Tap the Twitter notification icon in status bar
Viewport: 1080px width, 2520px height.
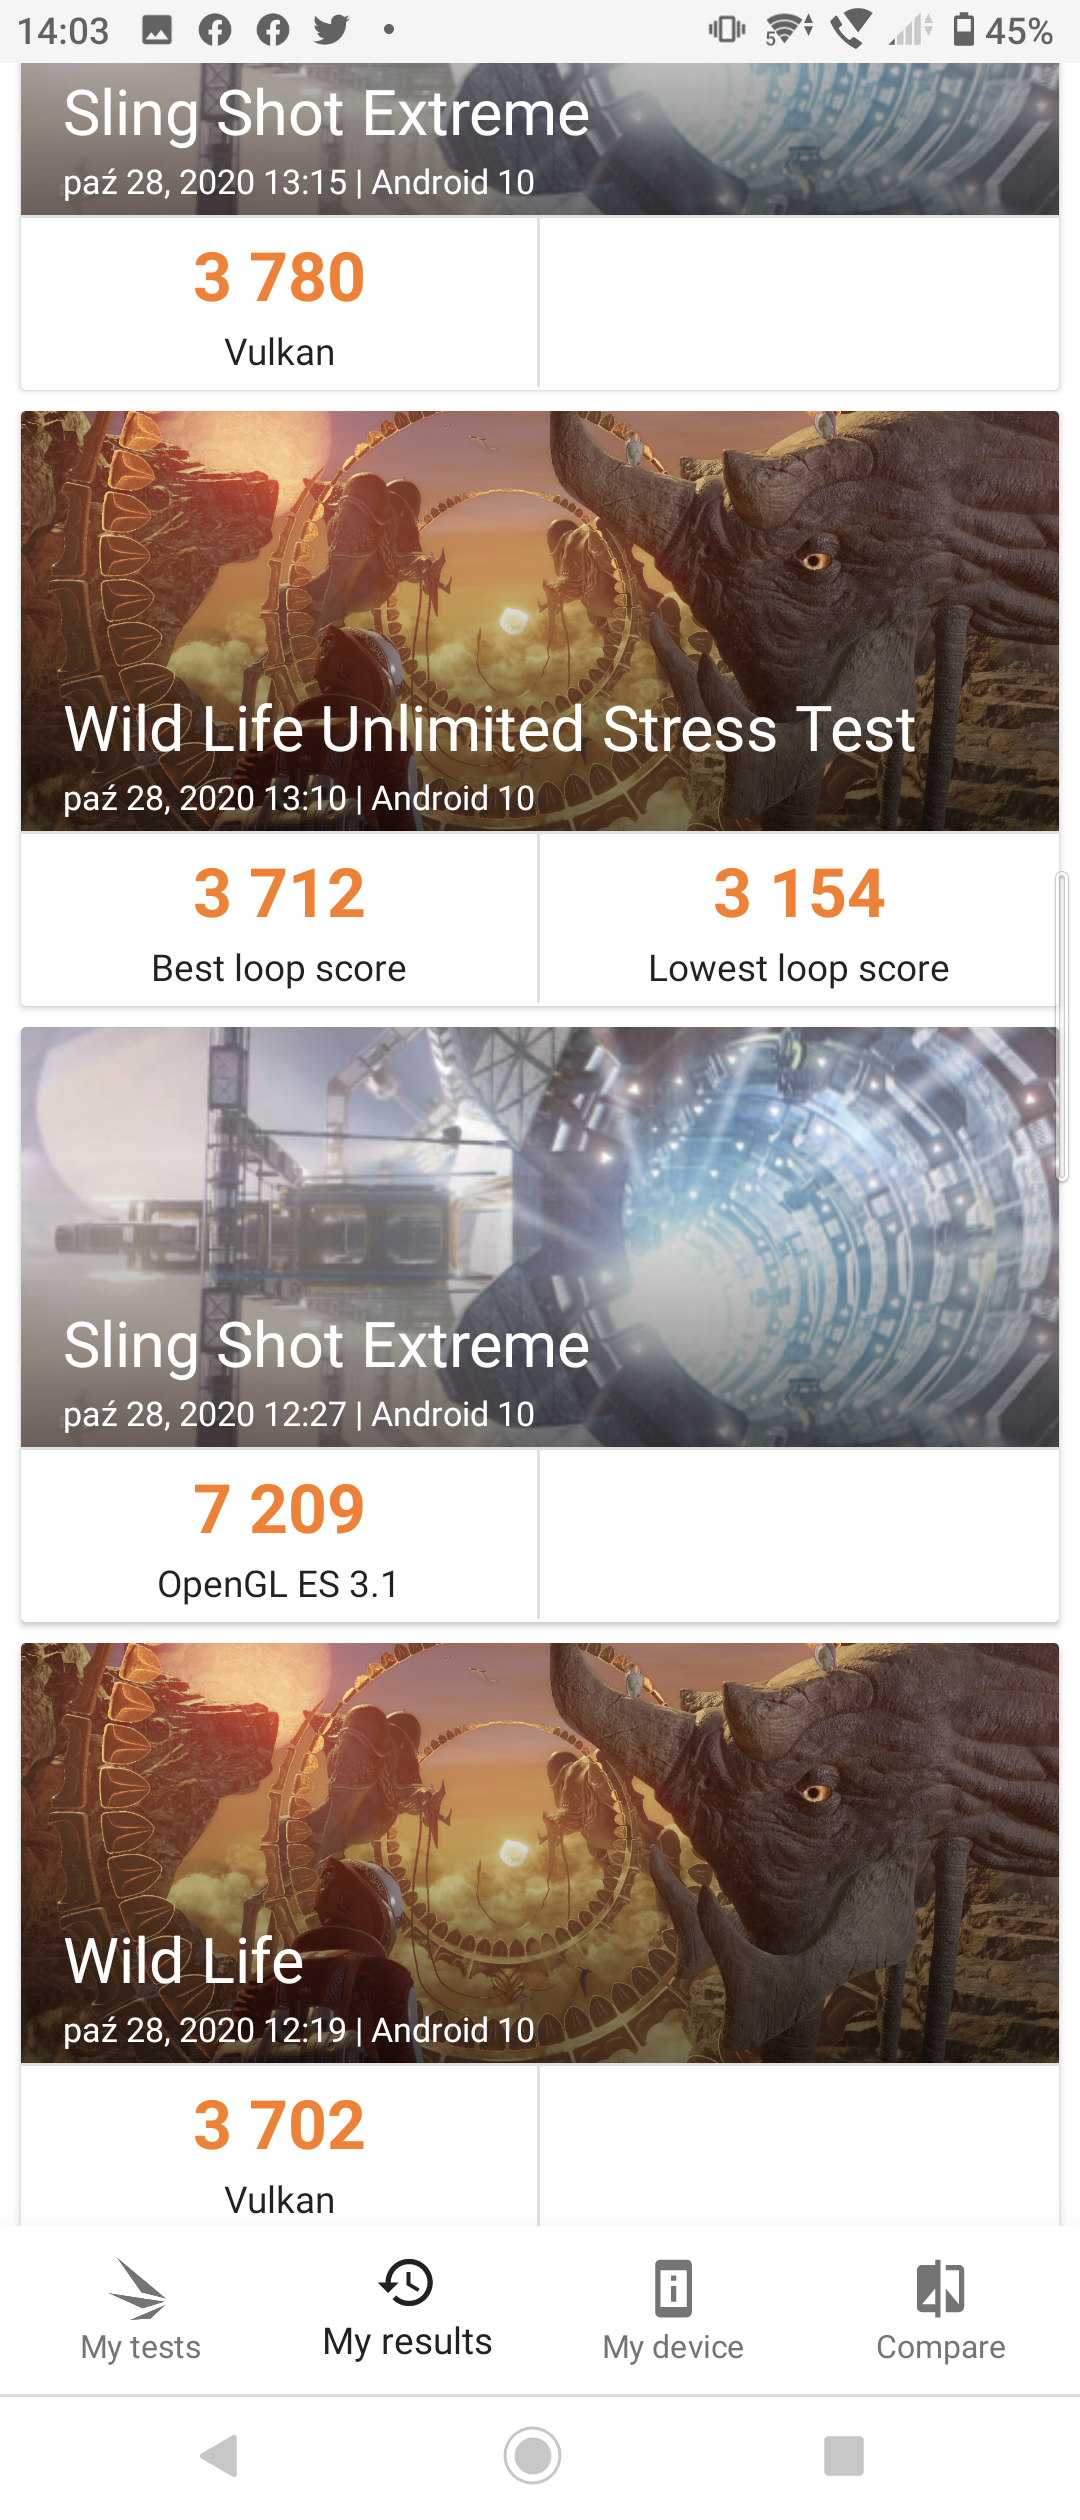[x=331, y=30]
